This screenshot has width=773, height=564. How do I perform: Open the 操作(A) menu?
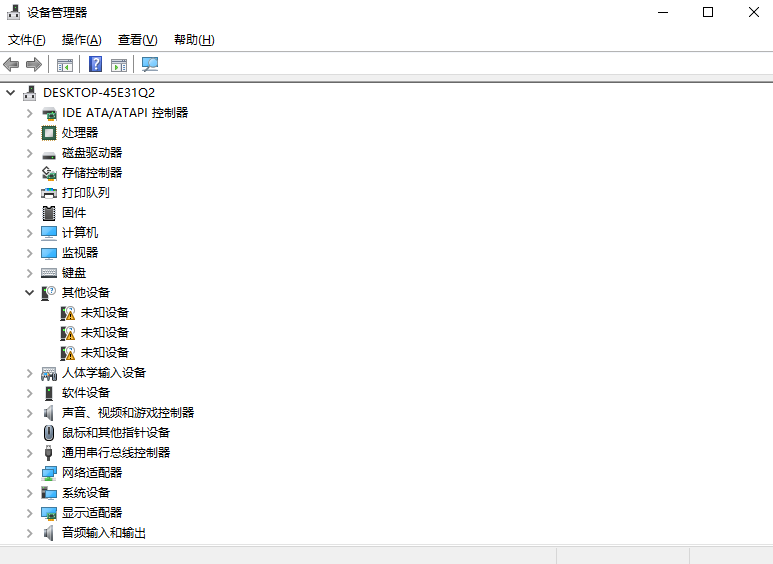point(81,40)
